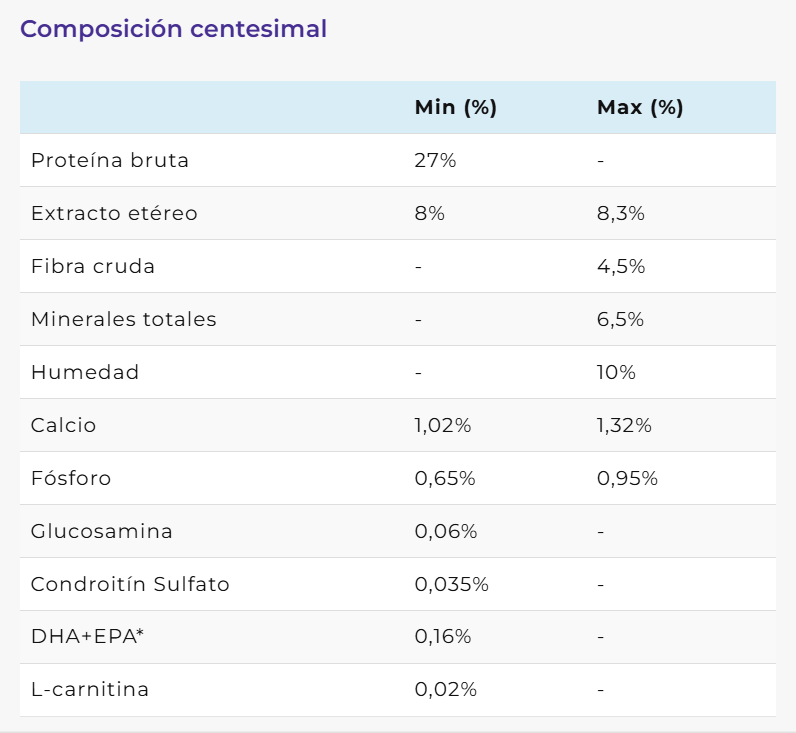Click the 27% protein minimum value
The width and height of the screenshot is (796, 733).
(435, 160)
